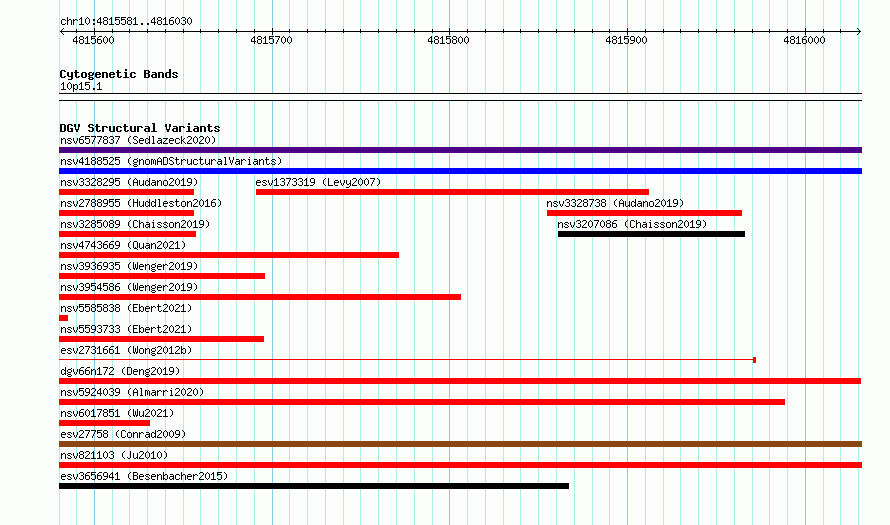
Task: Select the red nsv5924039 variant bar
Action: click(422, 402)
